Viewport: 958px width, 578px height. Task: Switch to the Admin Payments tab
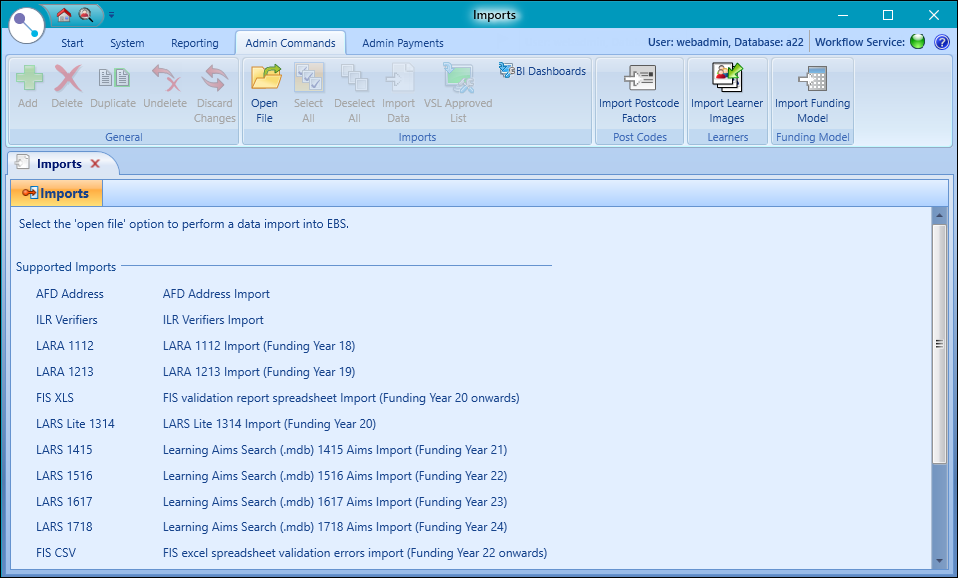pyautogui.click(x=402, y=43)
